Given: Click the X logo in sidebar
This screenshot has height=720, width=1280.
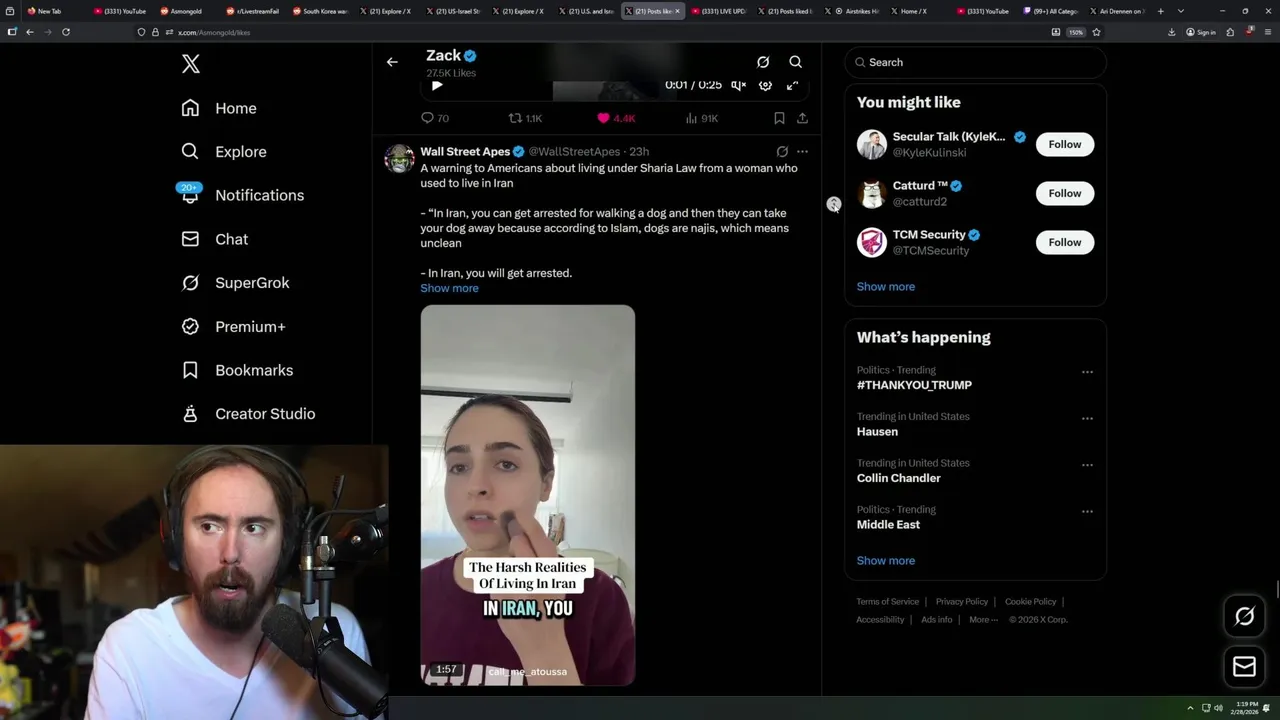Looking at the screenshot, I should click(191, 64).
